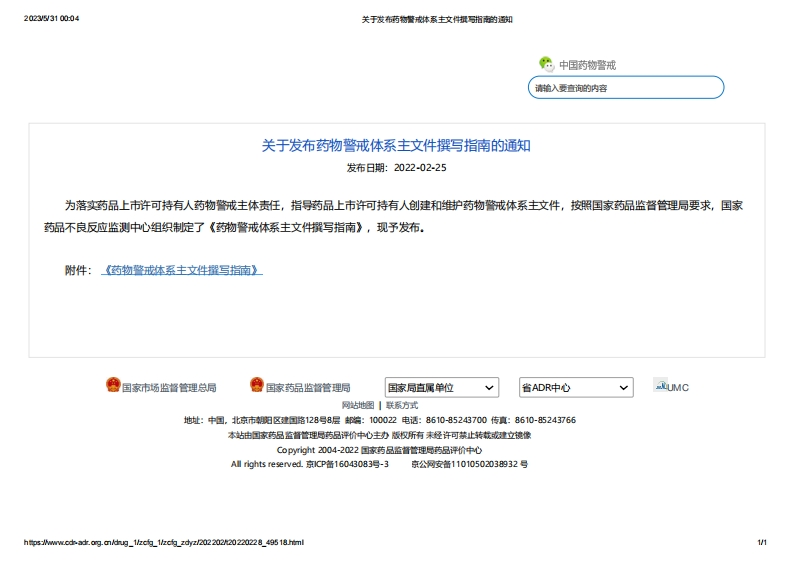Viewport: 793px width, 561px height.
Task: Click the UMC text beside the logo
Action: pyautogui.click(x=679, y=388)
